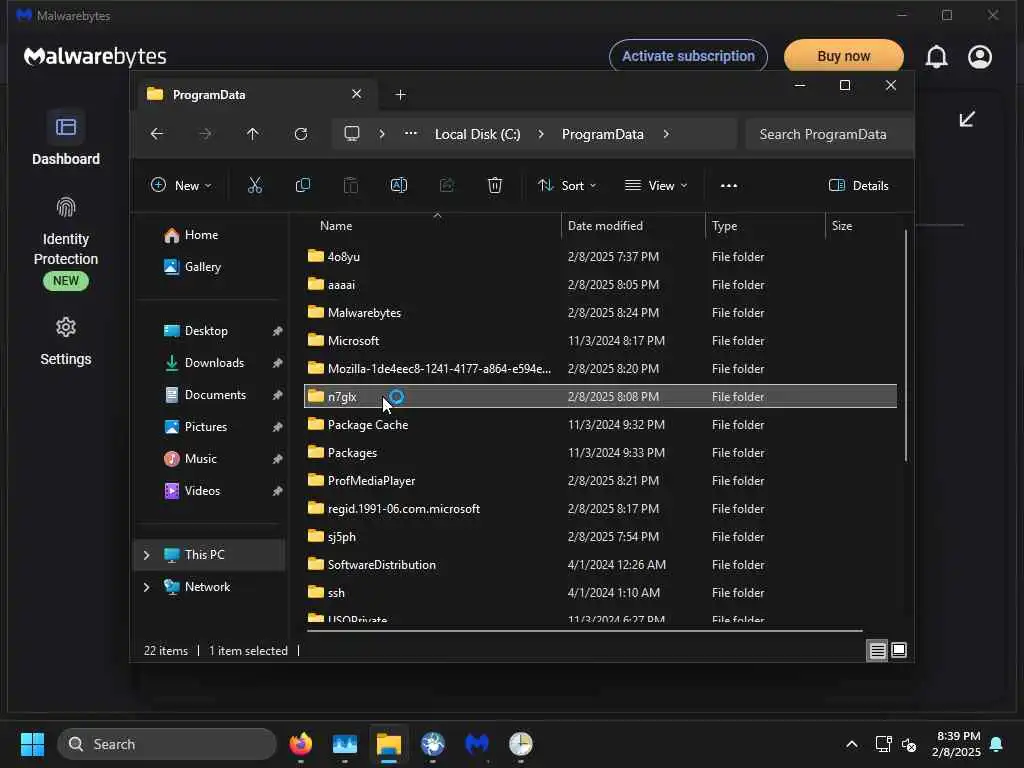Expand Network in navigation pane
The height and width of the screenshot is (768, 1024).
[146, 587]
